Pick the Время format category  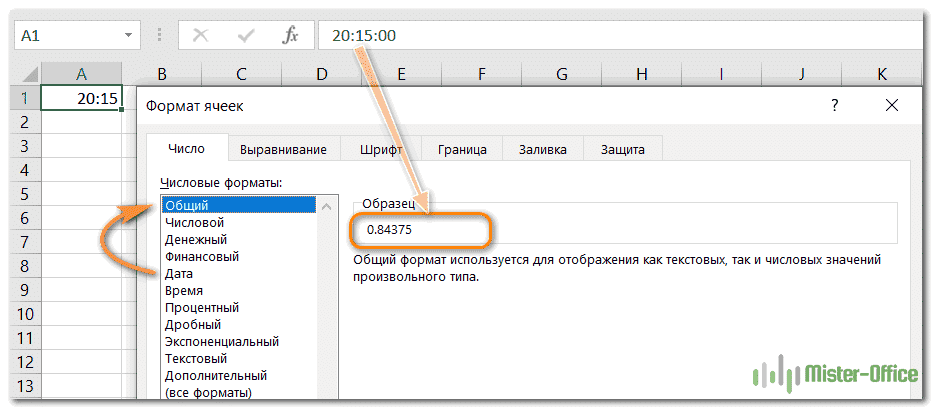coord(187,290)
